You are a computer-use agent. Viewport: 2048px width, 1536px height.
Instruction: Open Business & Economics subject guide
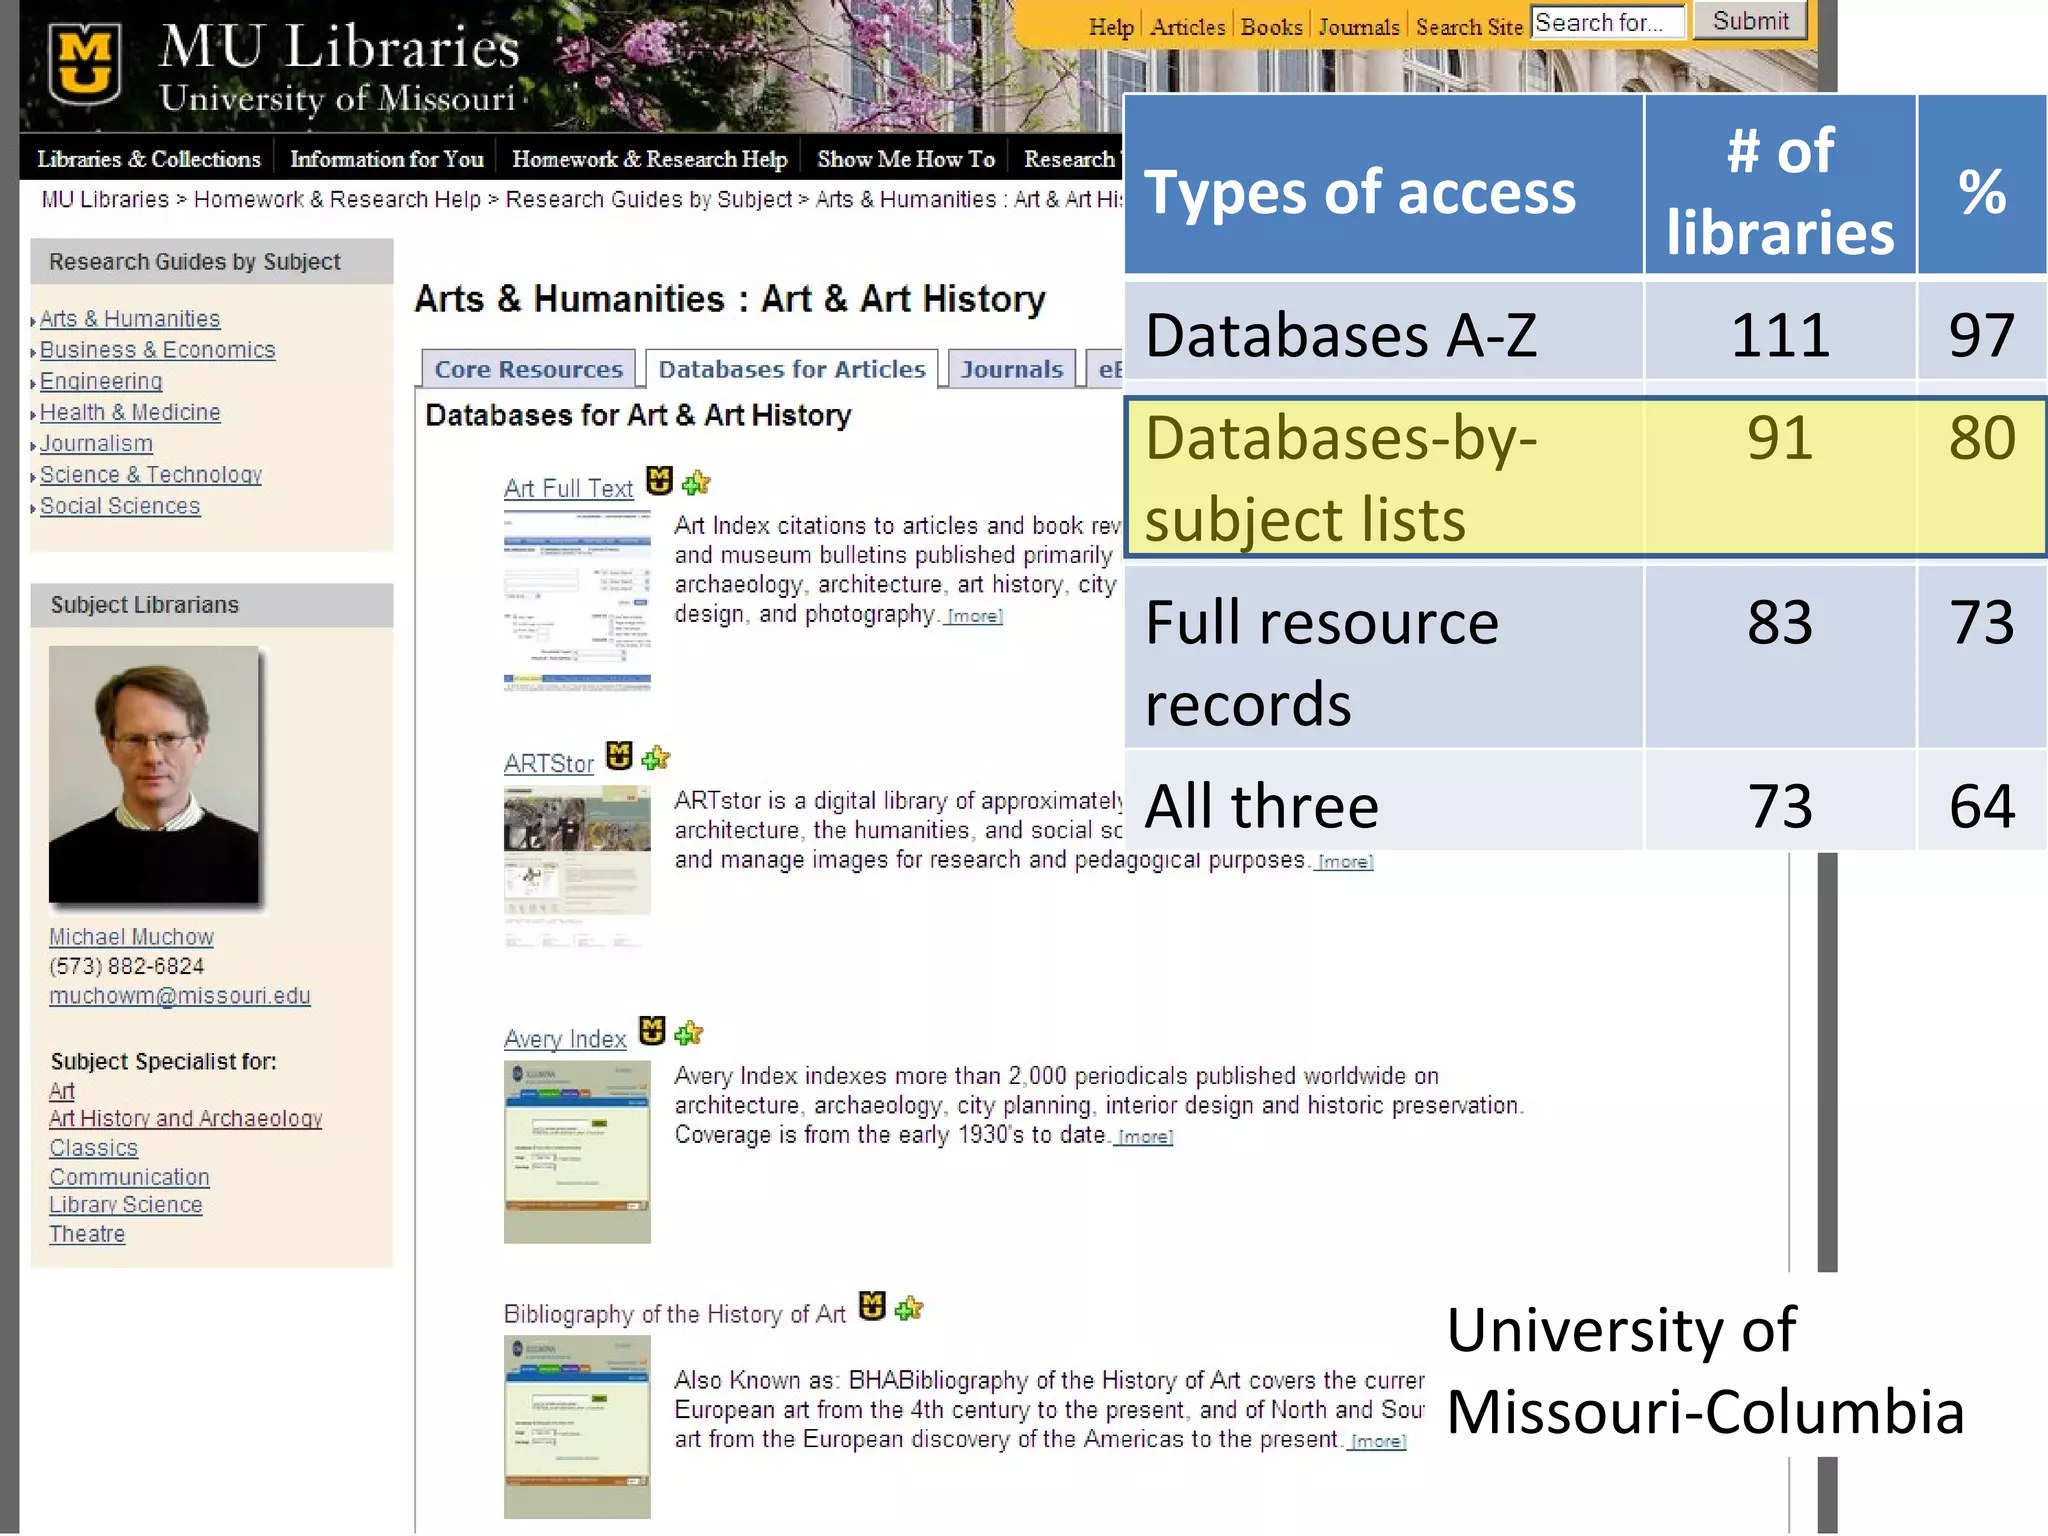point(157,350)
